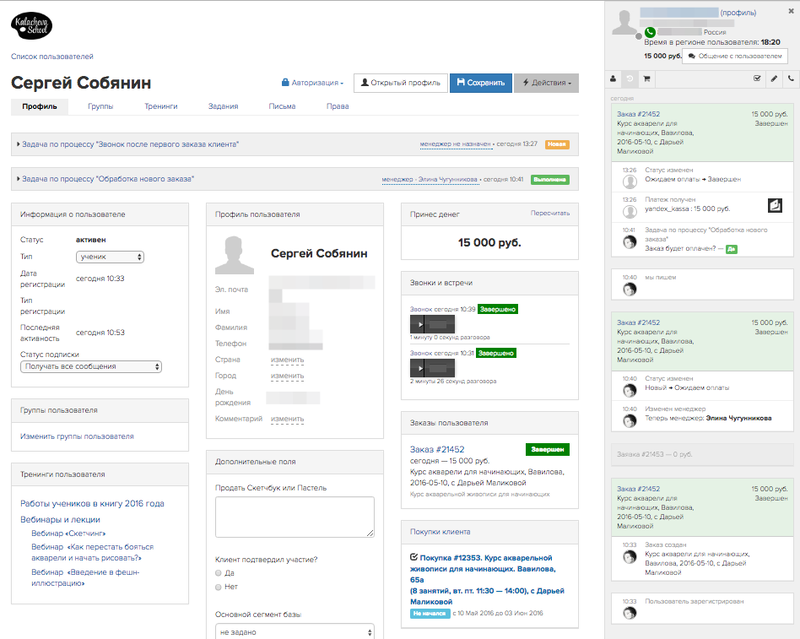Click the green phone call icon
This screenshot has width=800, height=639.
coord(649,32)
